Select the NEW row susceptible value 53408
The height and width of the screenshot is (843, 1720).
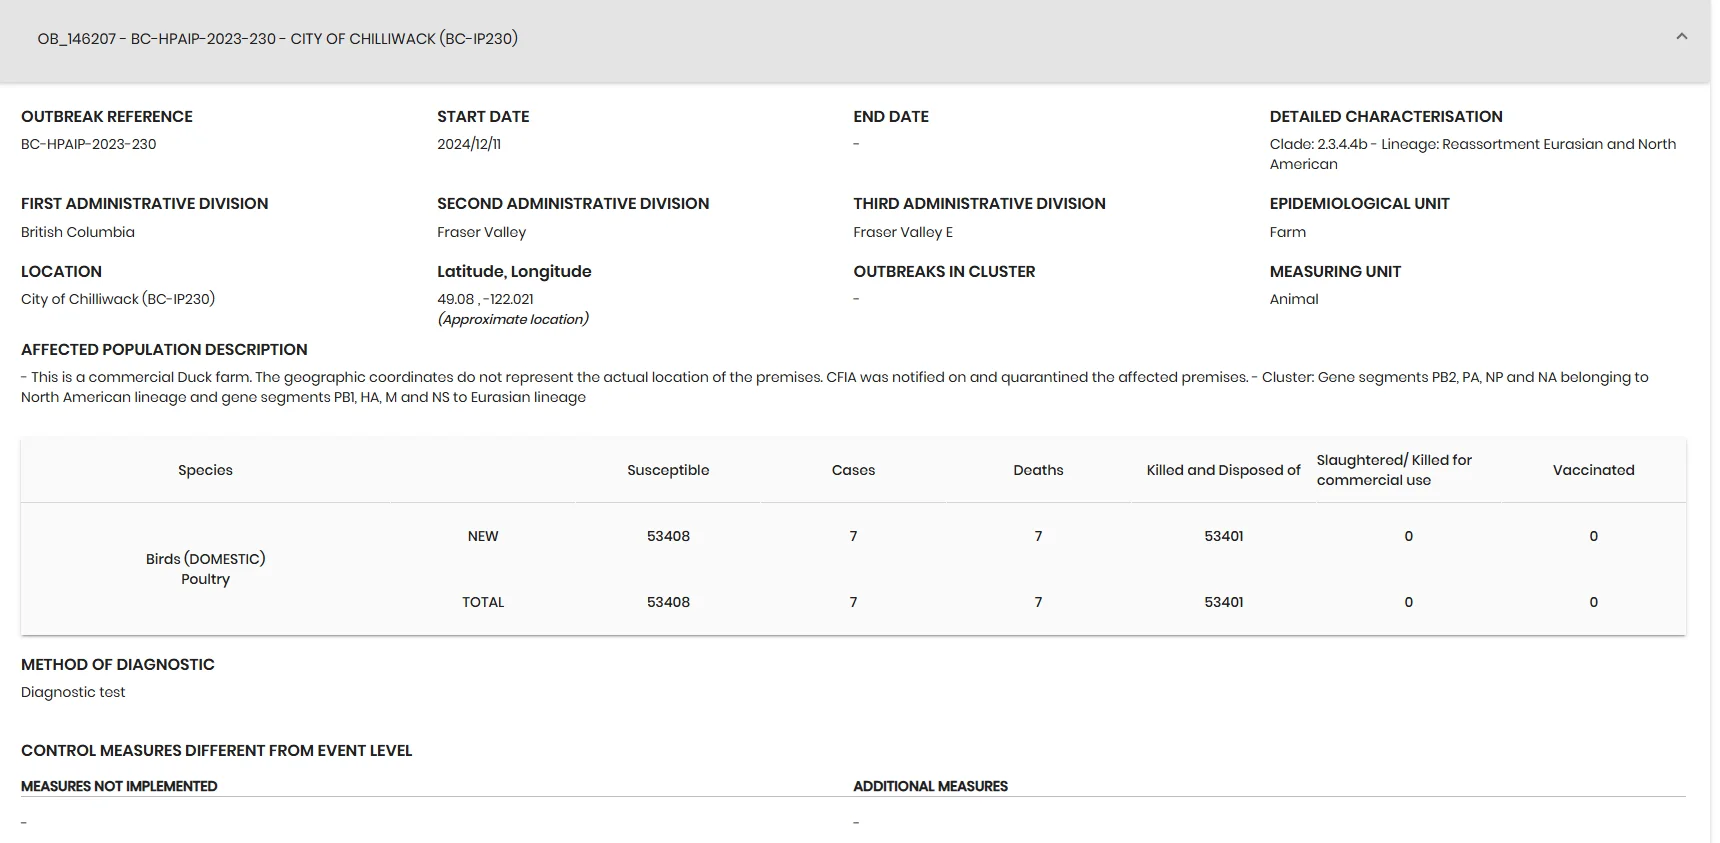click(668, 536)
